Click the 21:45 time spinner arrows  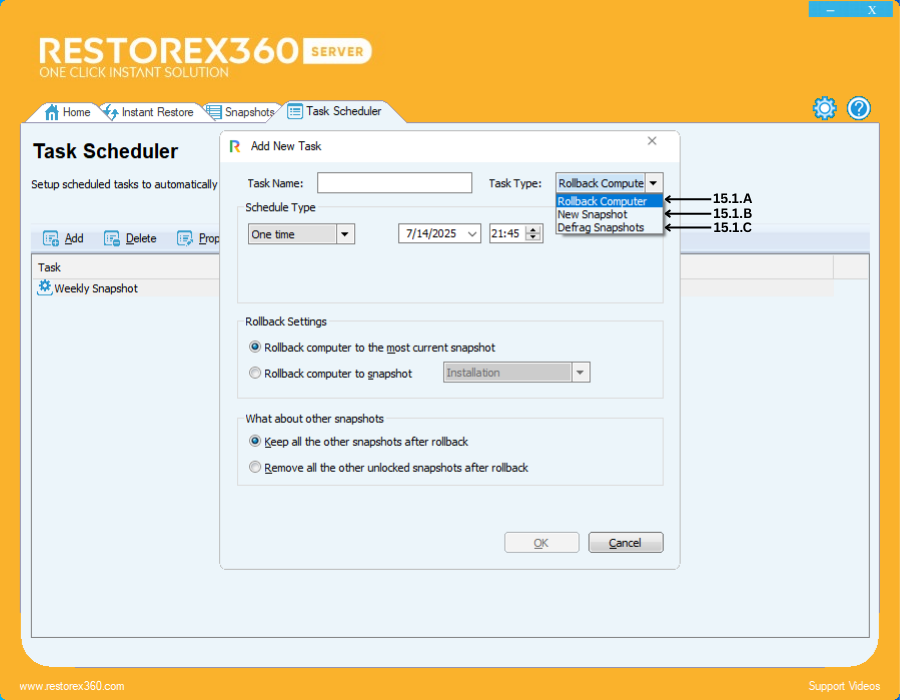534,234
